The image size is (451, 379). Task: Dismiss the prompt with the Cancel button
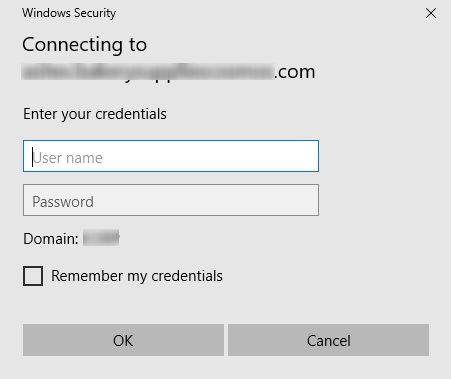coord(328,340)
